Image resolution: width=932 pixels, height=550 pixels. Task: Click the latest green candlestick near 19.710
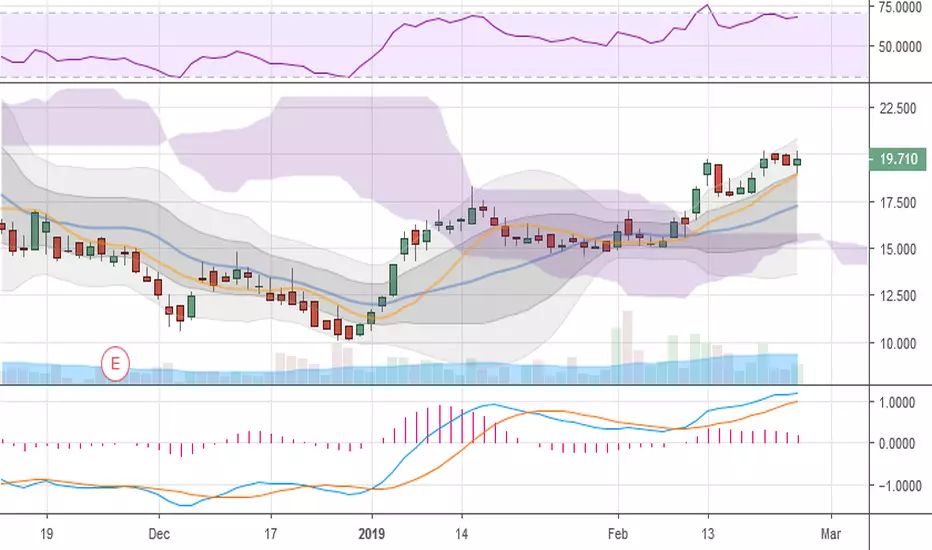pos(797,162)
